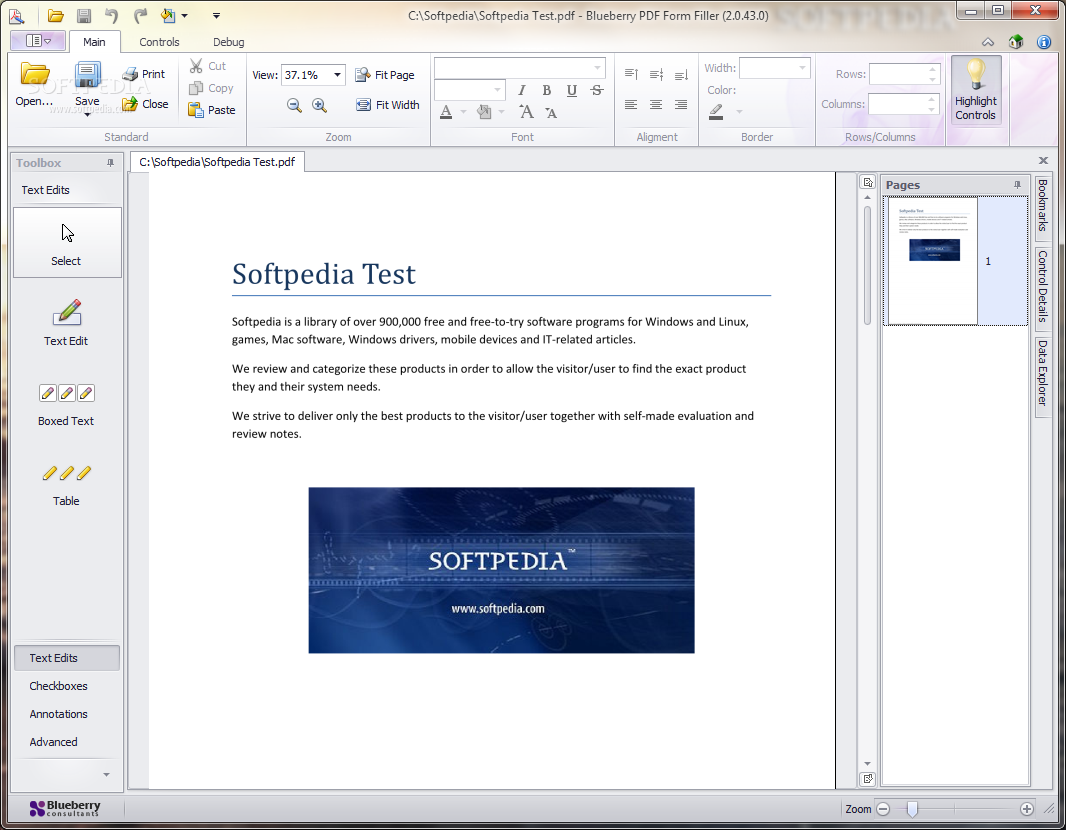Open the font name dropdown
The image size is (1066, 830).
pos(598,67)
